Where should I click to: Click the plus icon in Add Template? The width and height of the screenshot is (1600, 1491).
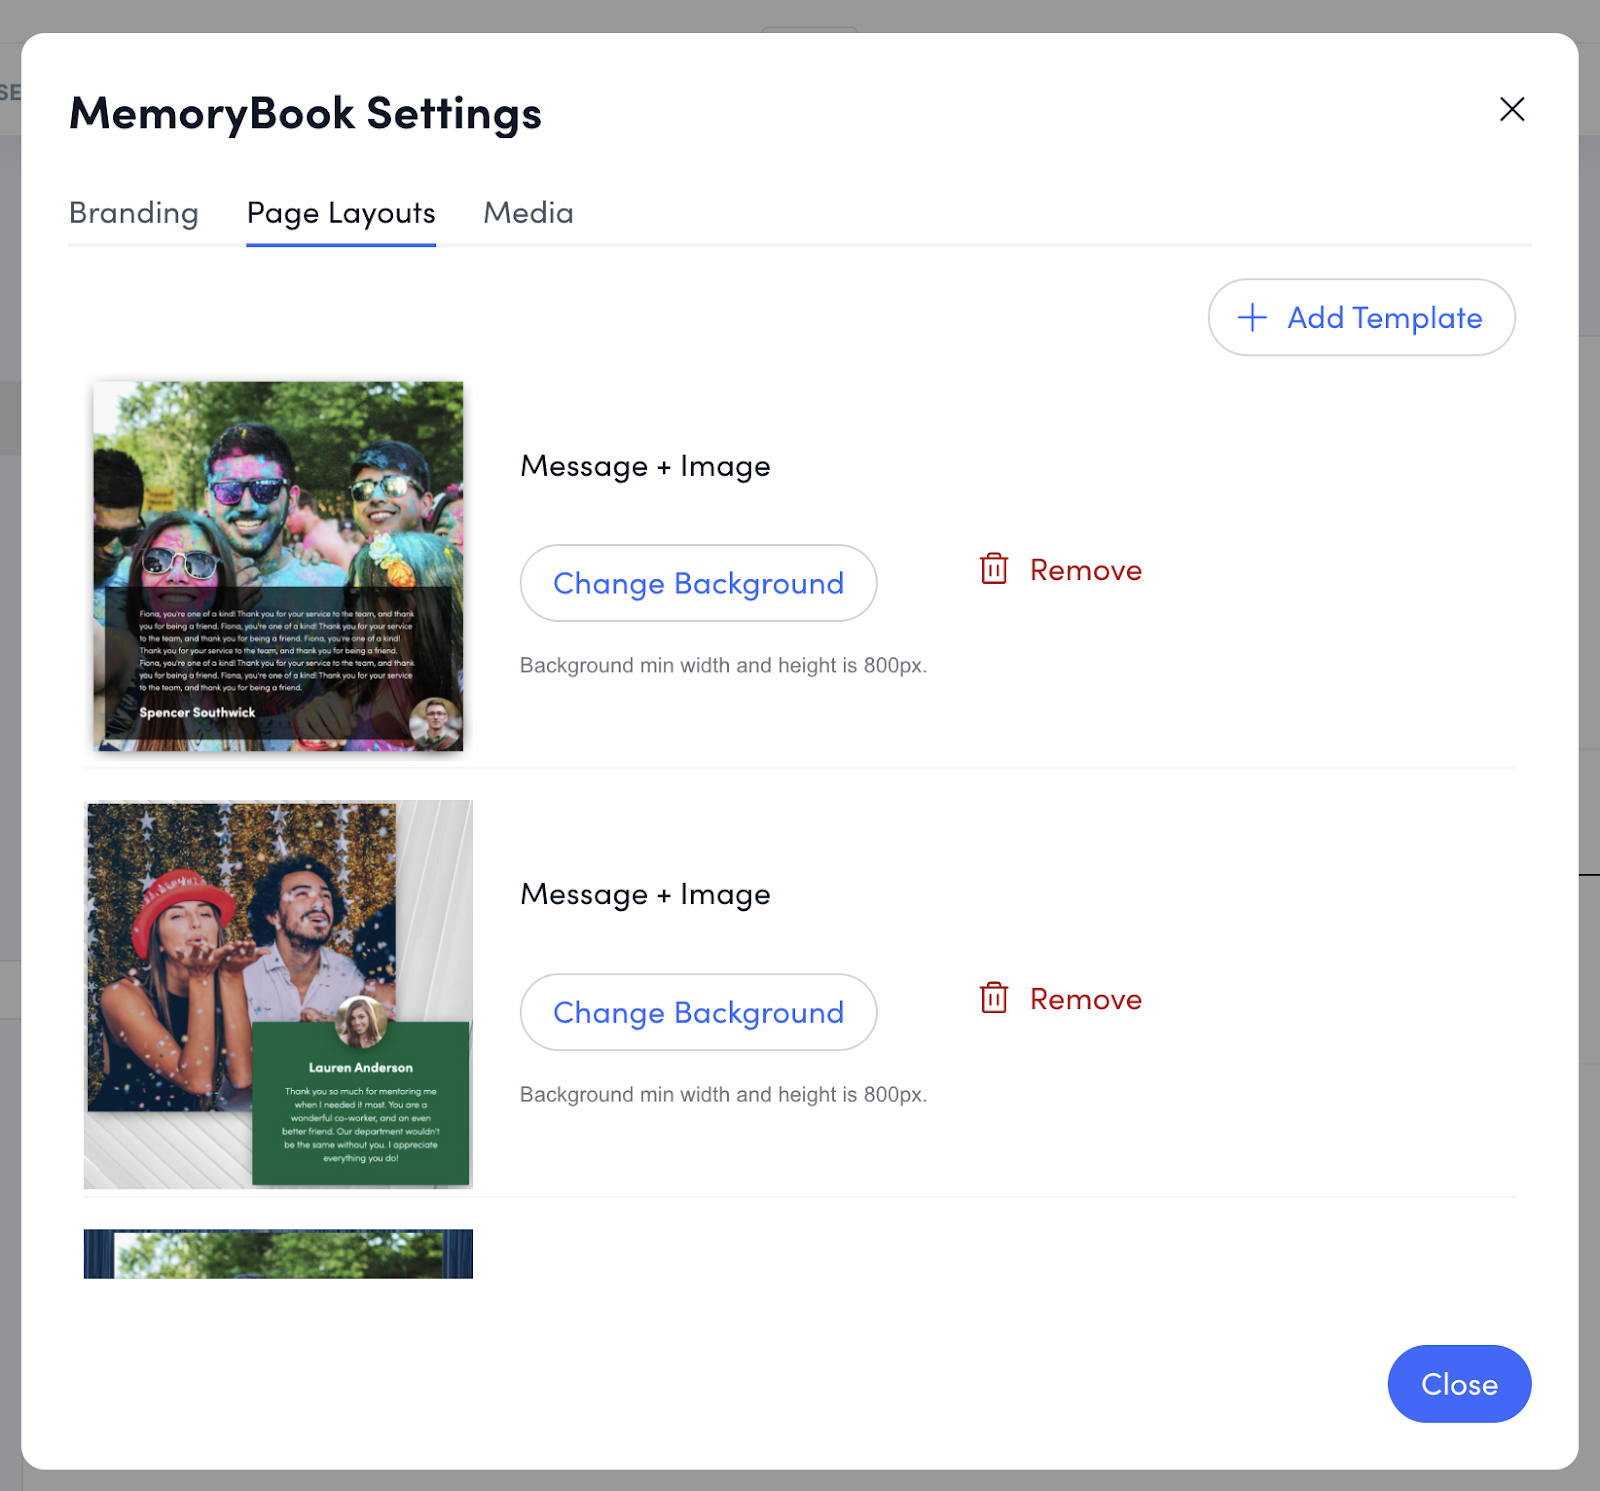coord(1252,318)
